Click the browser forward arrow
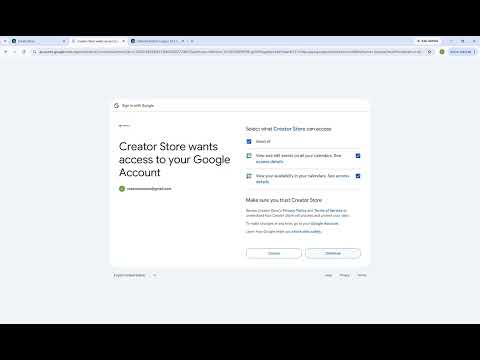This screenshot has height=360, width=480. pyautogui.click(x=15, y=52)
